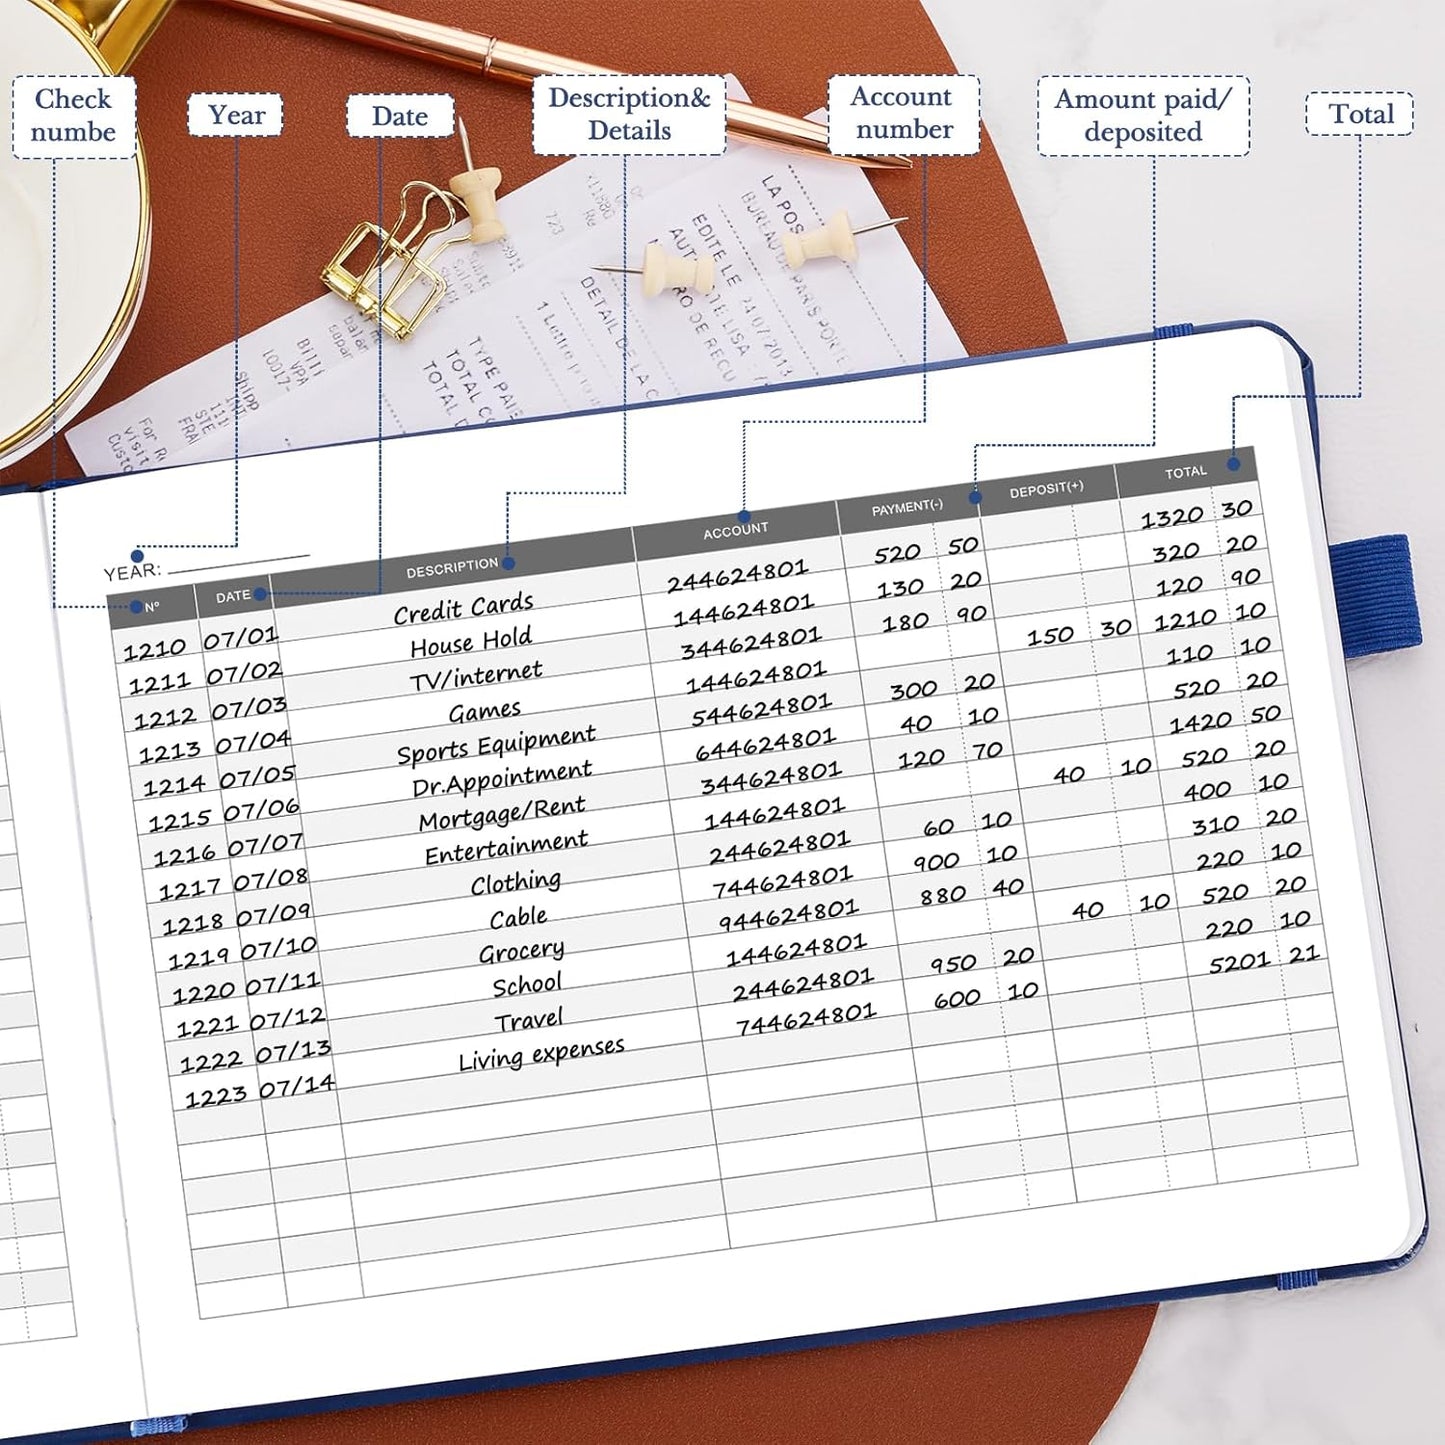Click the "Cable" description entry
Viewport: 1445px width, 1445px height.
pos(518,918)
